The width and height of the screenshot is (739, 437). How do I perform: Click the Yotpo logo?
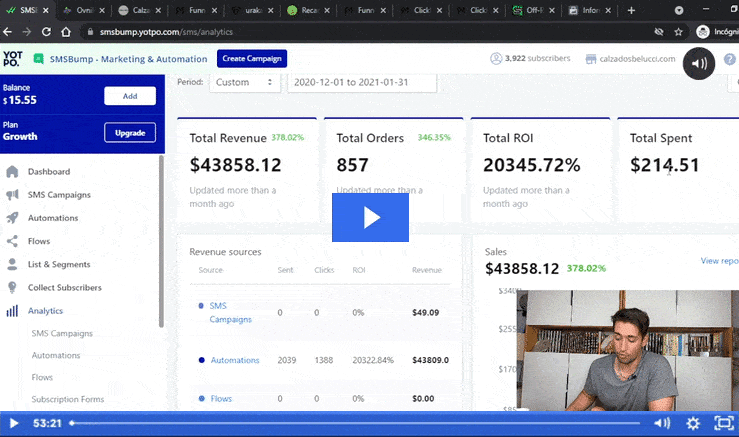pos(12,58)
